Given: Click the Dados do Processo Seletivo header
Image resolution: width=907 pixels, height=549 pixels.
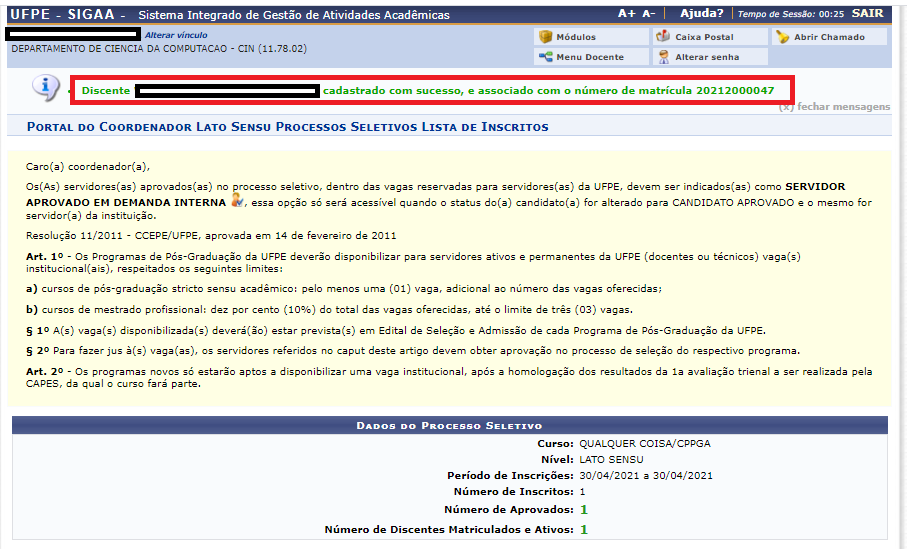Looking at the screenshot, I should point(449,426).
